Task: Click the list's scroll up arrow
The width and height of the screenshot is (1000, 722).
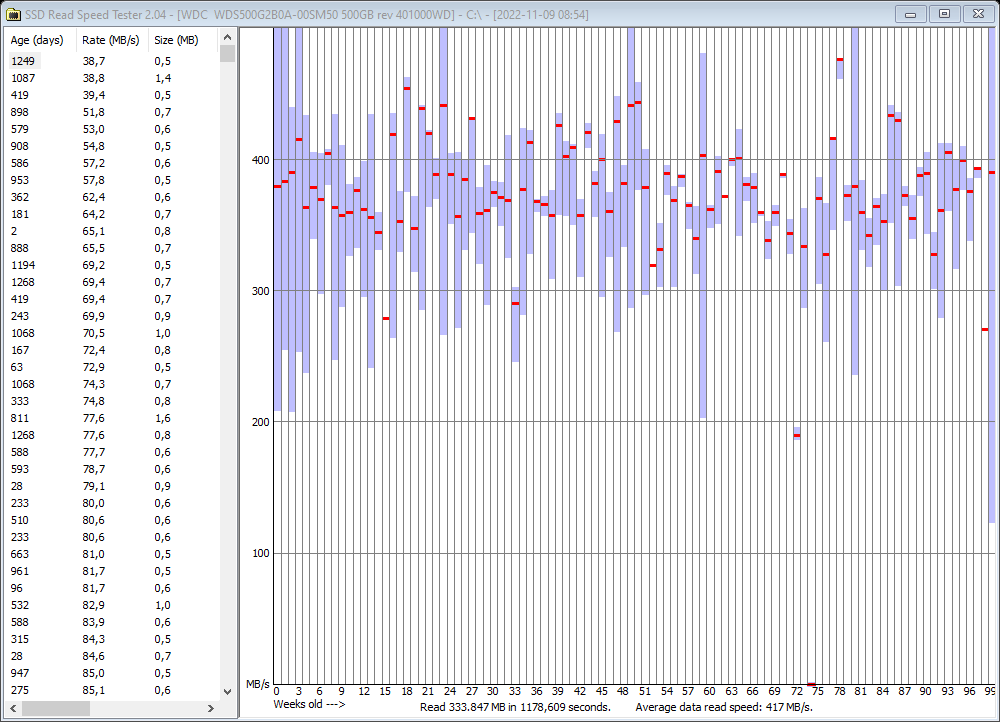Action: [227, 38]
